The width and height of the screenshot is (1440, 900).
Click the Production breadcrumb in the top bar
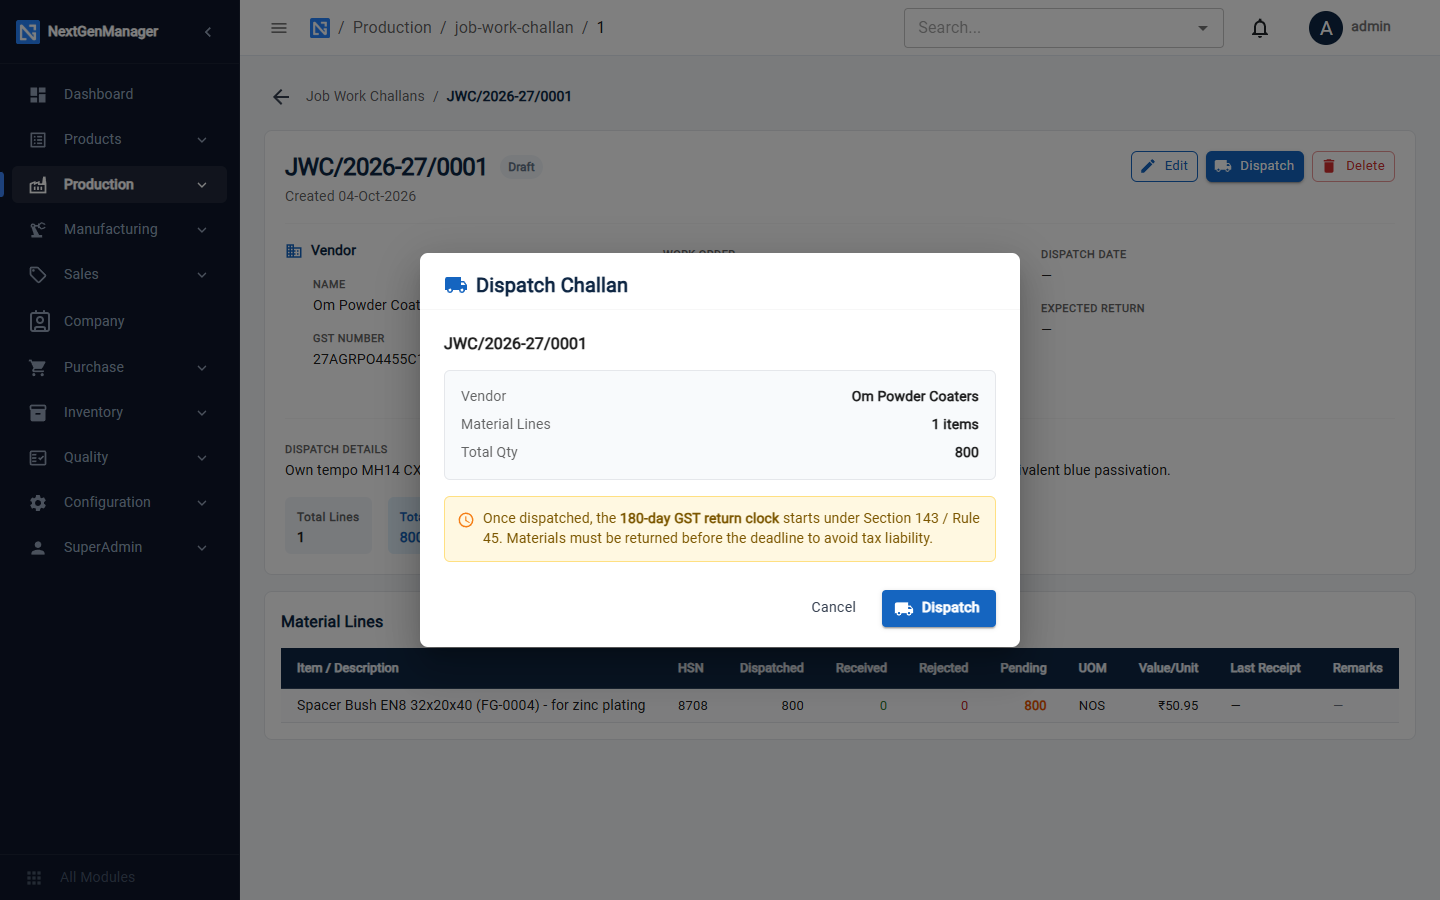pyautogui.click(x=392, y=28)
